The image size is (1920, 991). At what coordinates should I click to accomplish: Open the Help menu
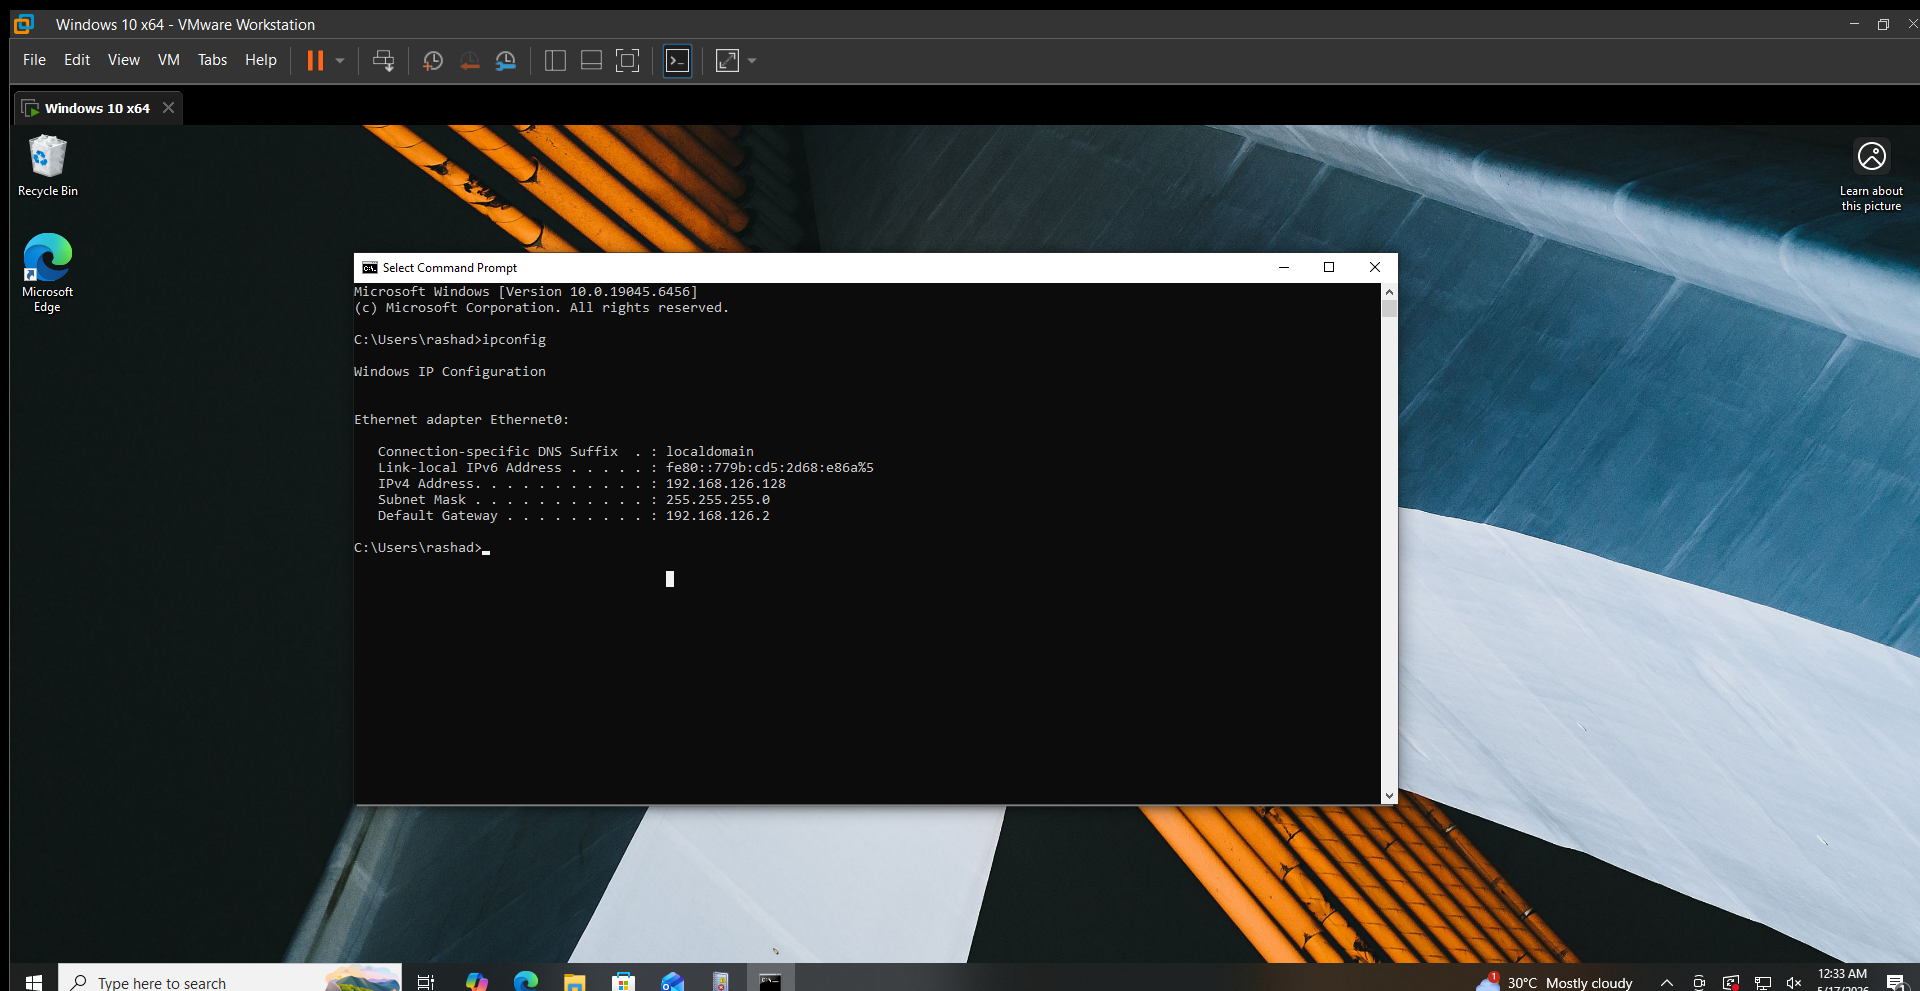click(x=261, y=60)
